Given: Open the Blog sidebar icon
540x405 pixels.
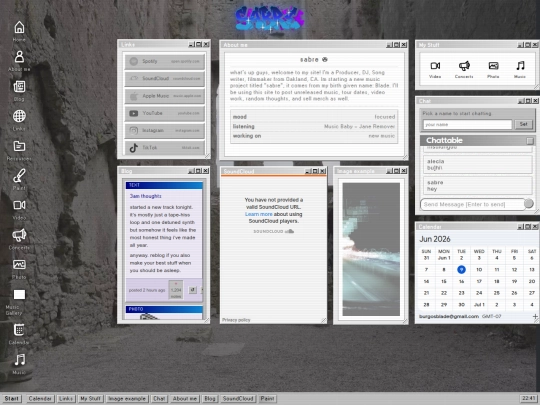Looking at the screenshot, I should [x=19, y=86].
